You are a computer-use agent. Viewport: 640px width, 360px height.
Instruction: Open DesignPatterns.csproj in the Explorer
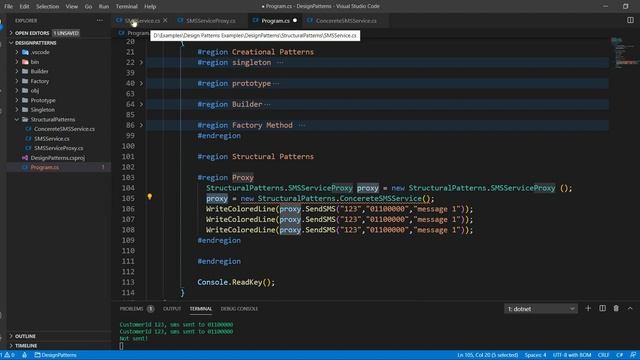pyautogui.click(x=59, y=158)
